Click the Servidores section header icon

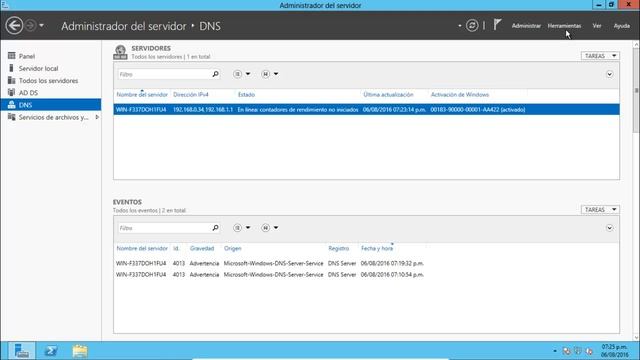[120, 52]
